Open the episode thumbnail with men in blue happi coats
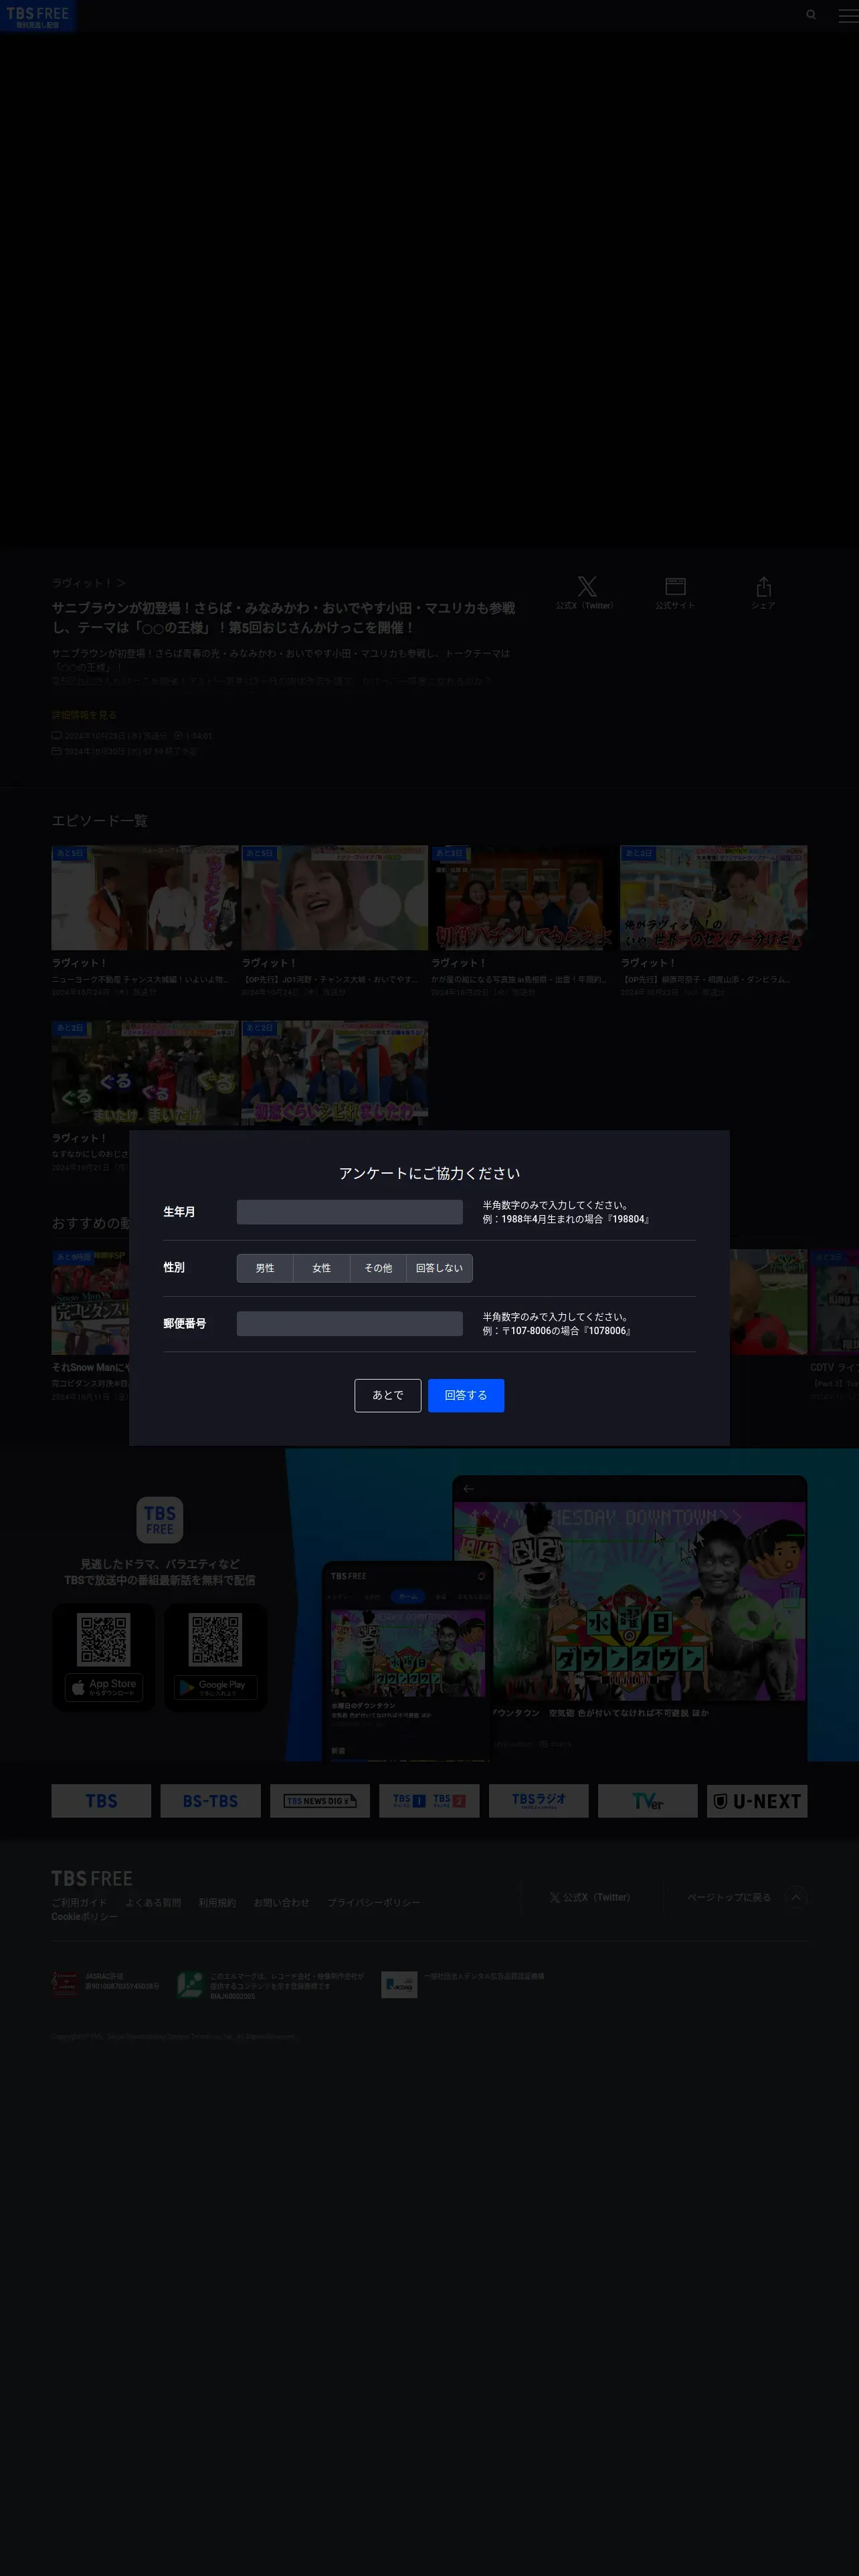 [334, 1073]
